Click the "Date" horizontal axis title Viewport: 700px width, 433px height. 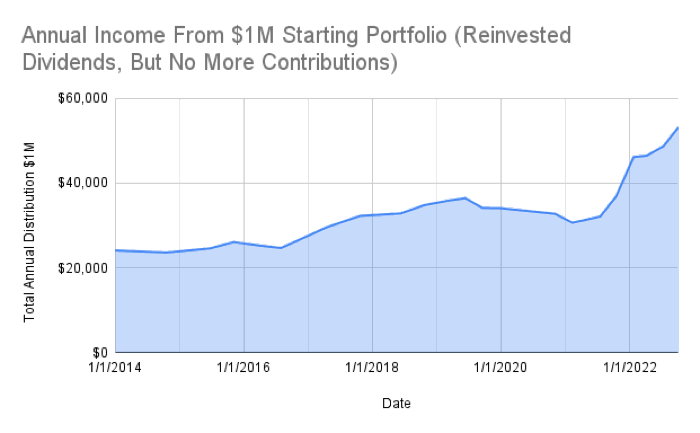395,403
